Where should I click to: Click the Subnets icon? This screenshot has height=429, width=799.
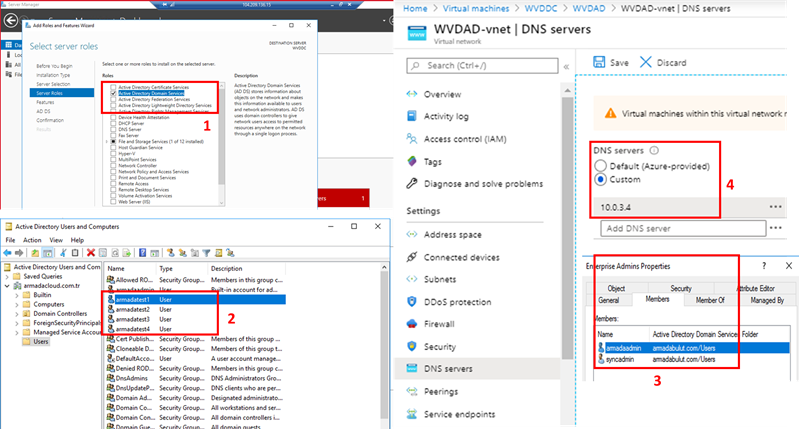[x=412, y=279]
